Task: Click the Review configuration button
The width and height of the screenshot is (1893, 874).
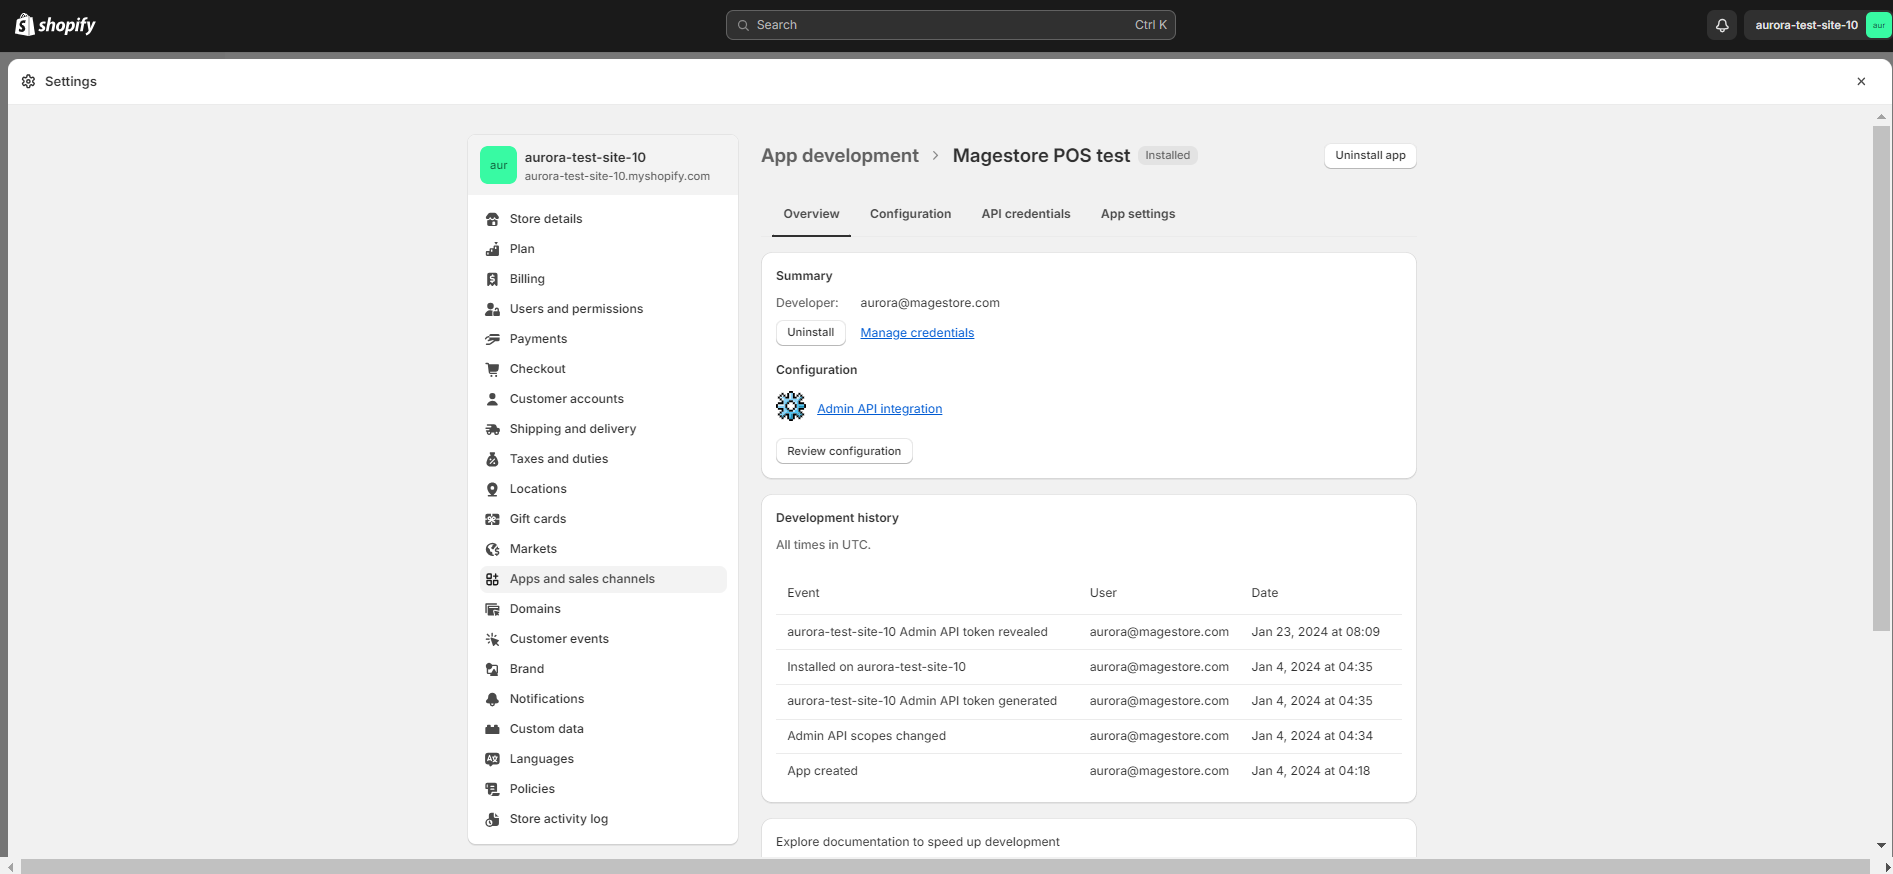Action: (x=844, y=451)
